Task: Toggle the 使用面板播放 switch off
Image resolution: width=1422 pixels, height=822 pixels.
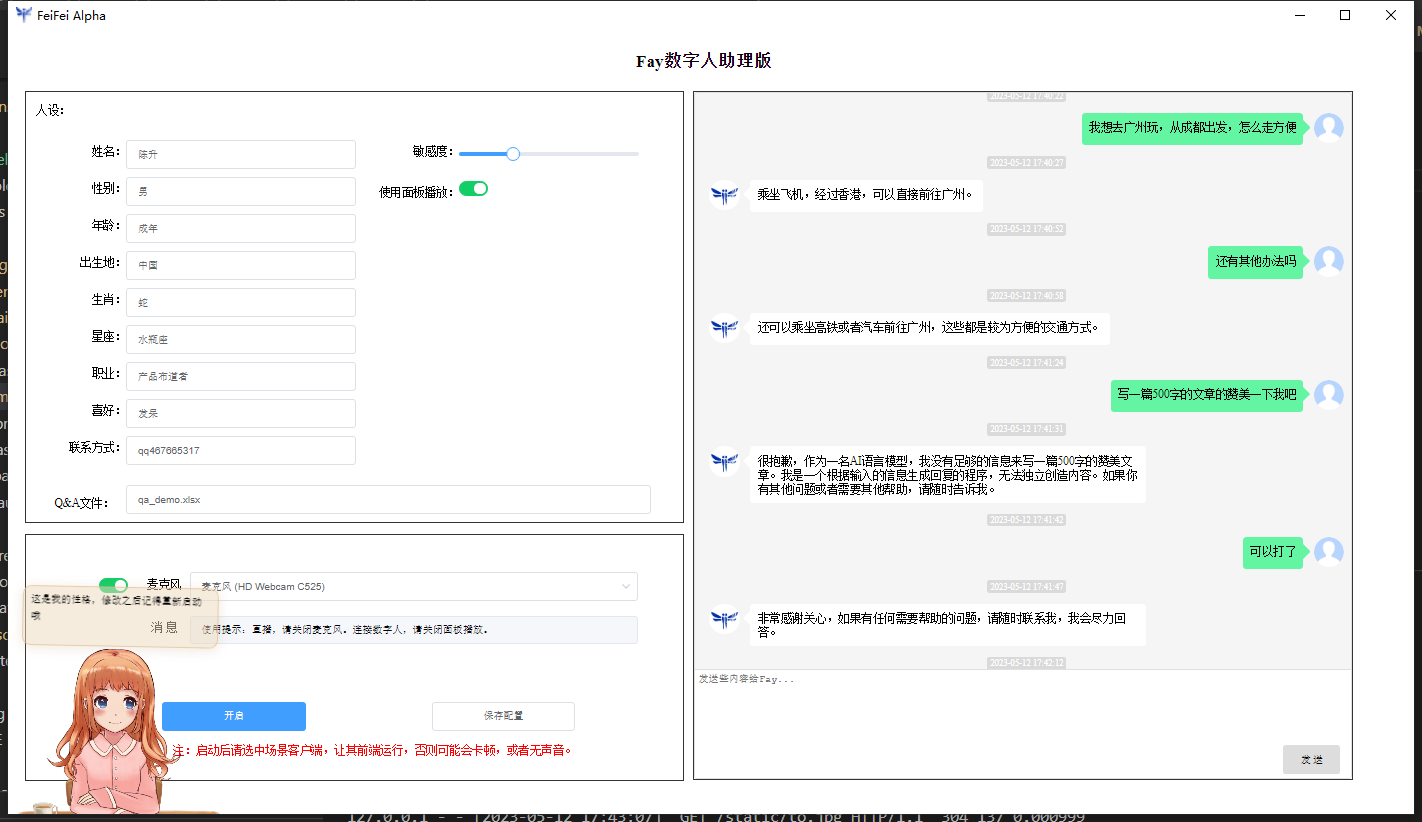Action: 473,189
